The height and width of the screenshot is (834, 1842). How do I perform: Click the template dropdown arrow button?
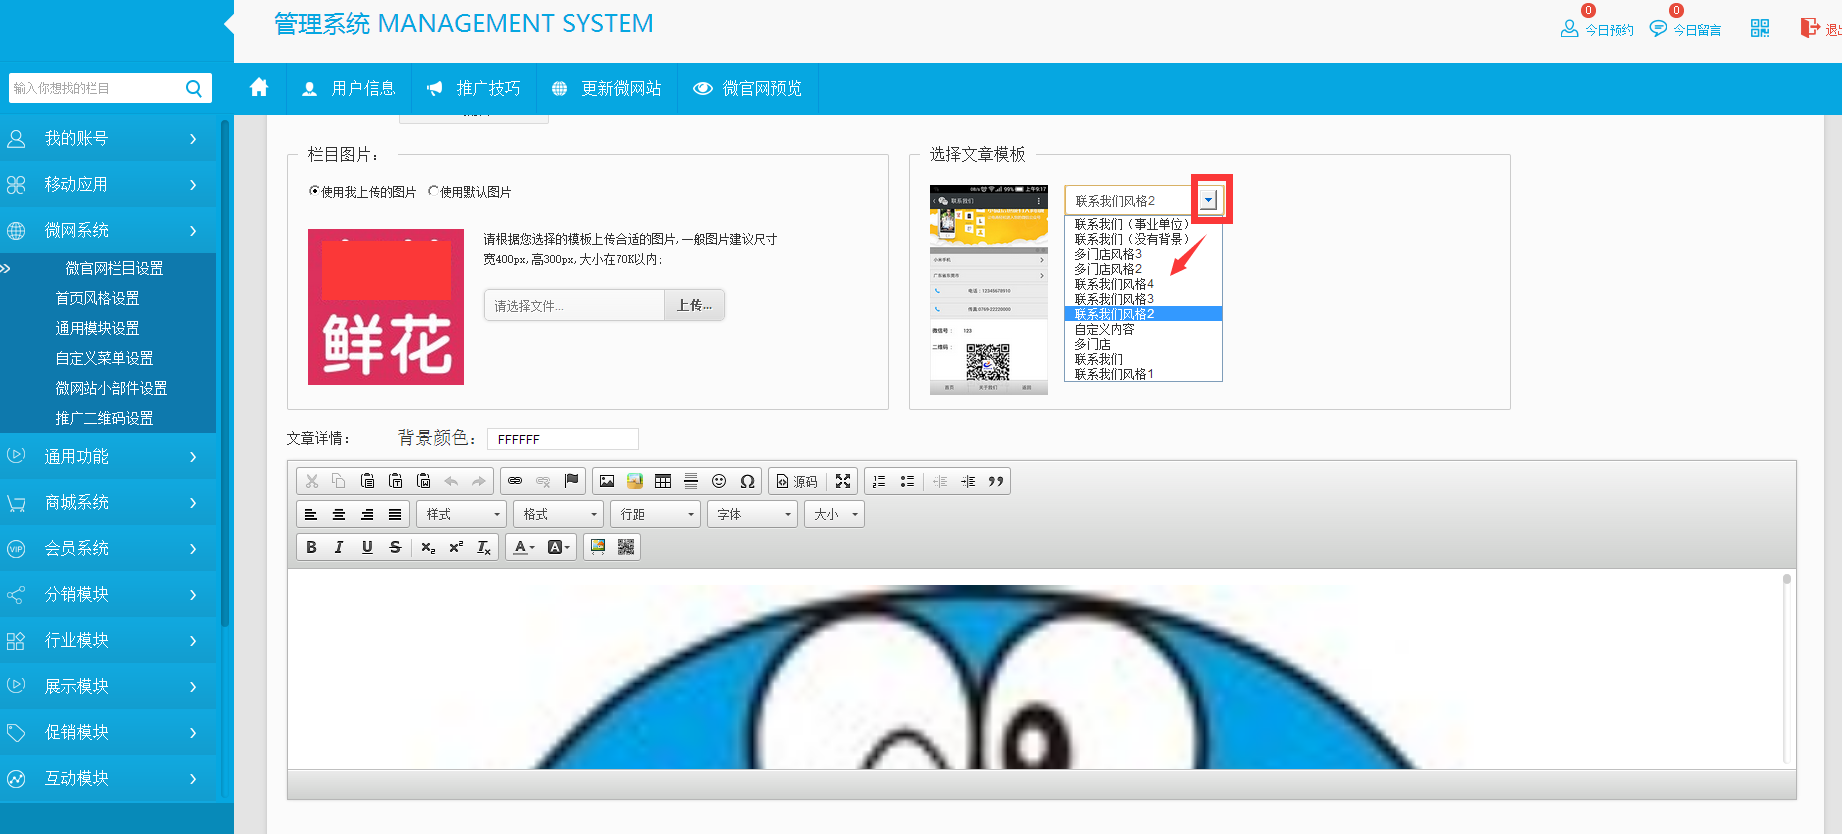pyautogui.click(x=1209, y=200)
